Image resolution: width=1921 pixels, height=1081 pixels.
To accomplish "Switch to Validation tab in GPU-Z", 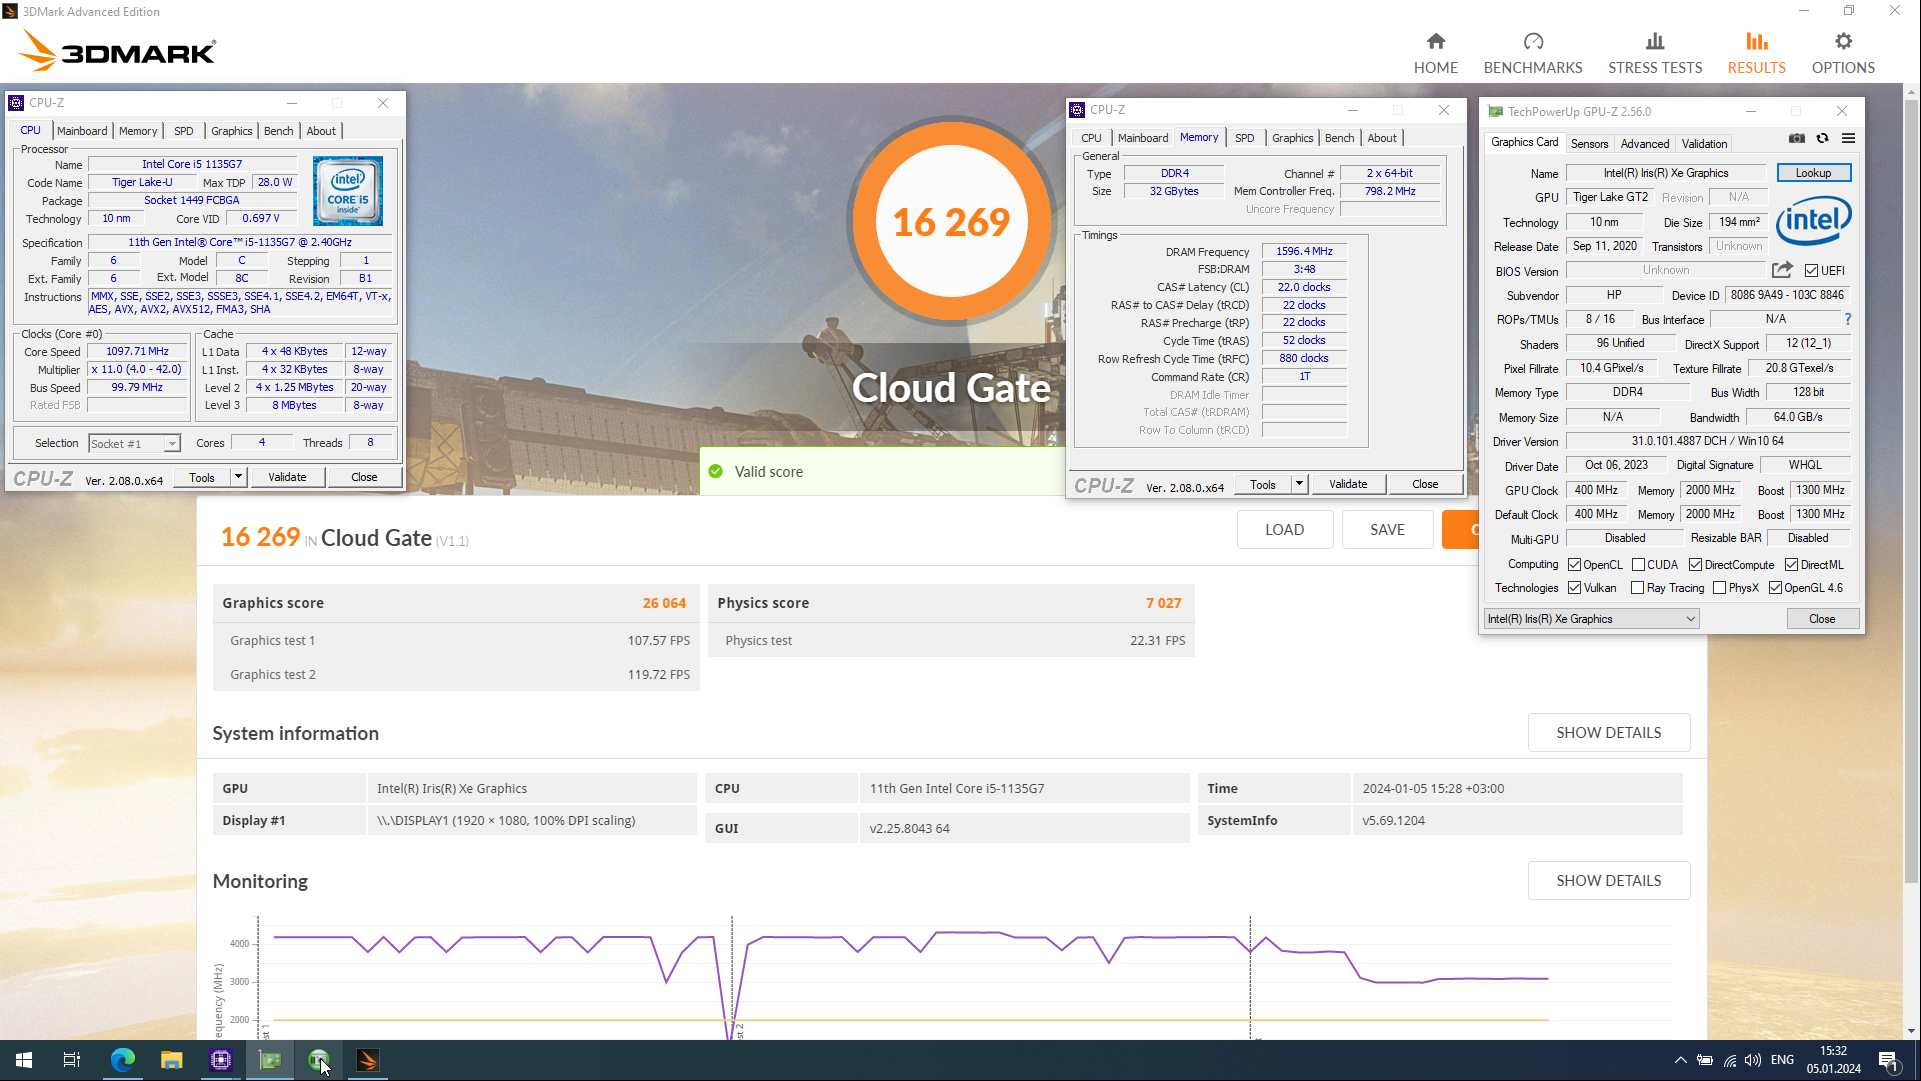I will (x=1704, y=144).
